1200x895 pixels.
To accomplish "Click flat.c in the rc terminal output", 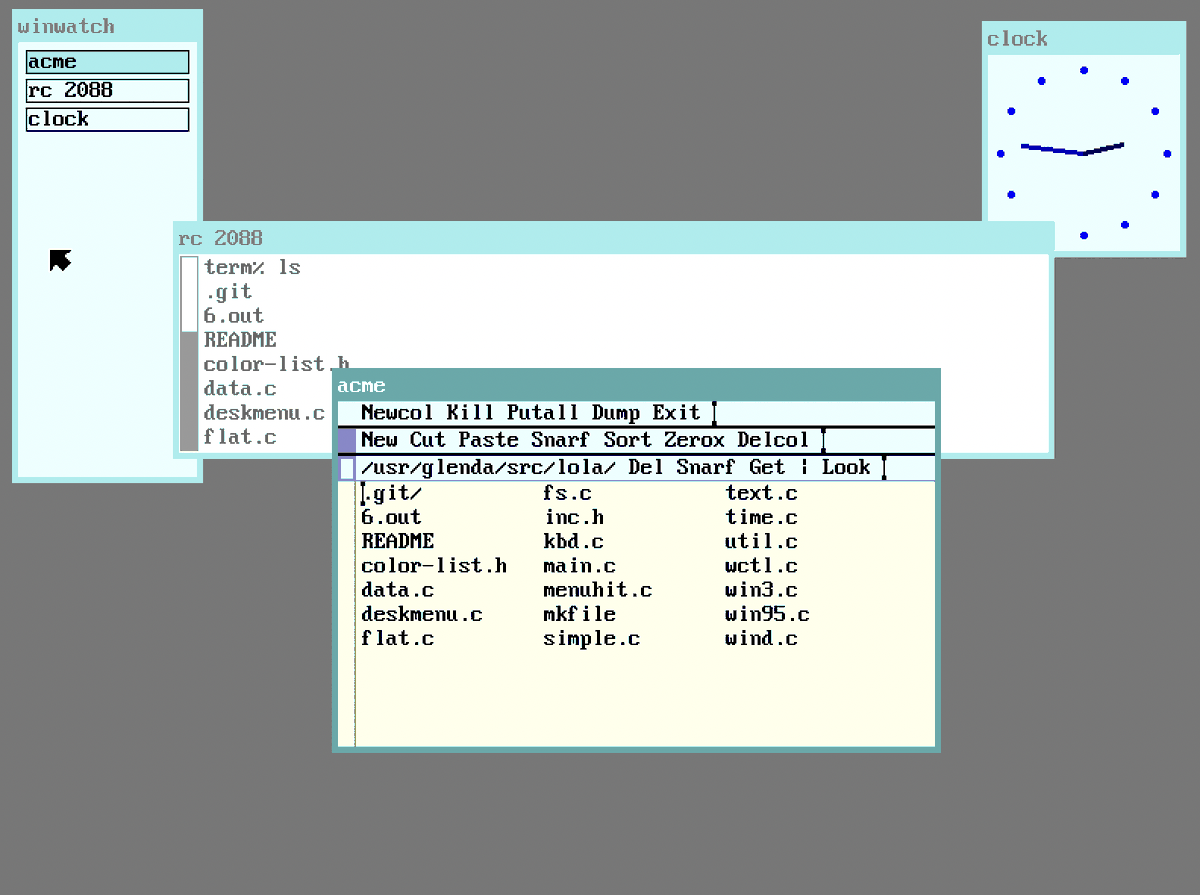I will (x=240, y=437).
